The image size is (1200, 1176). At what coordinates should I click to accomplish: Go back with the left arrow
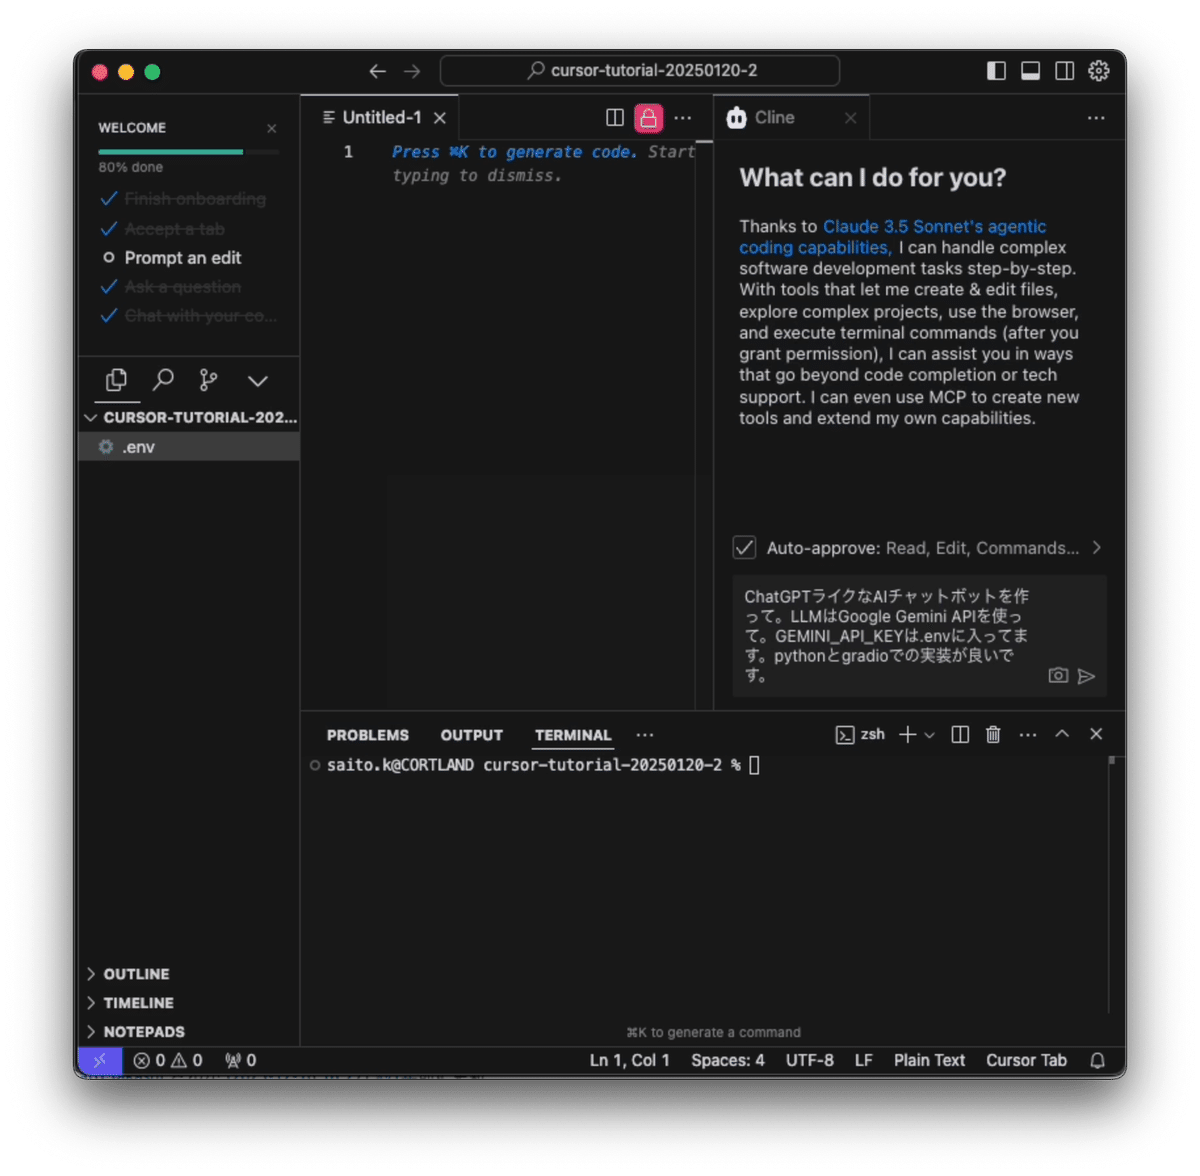[x=377, y=71]
